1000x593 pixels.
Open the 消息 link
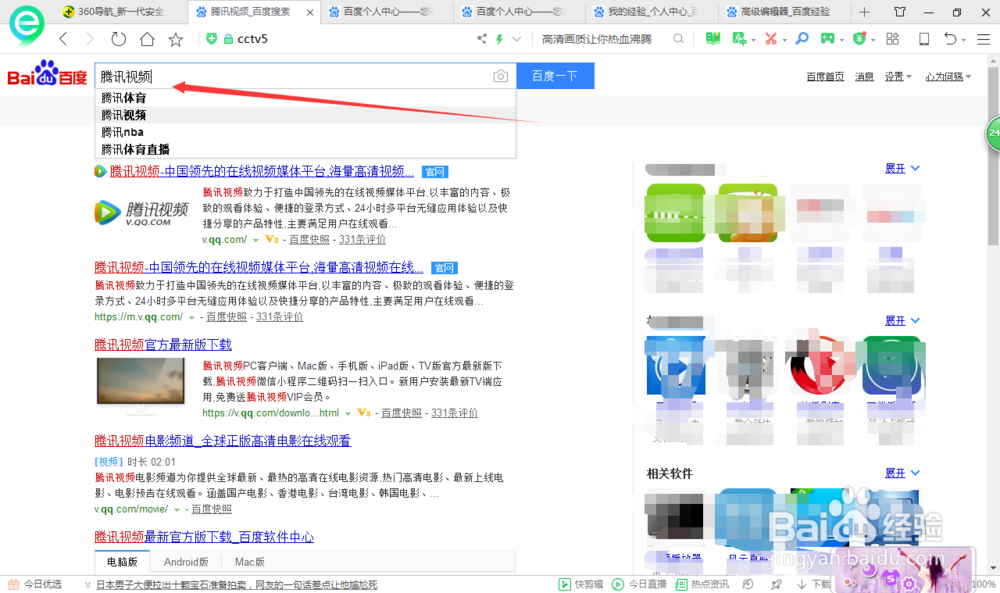[x=864, y=77]
